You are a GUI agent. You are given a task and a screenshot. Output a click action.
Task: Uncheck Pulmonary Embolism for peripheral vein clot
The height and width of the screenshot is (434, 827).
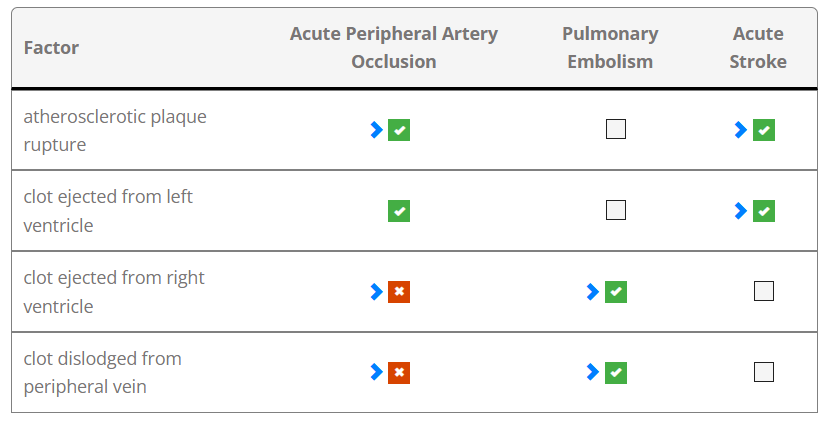pos(616,372)
